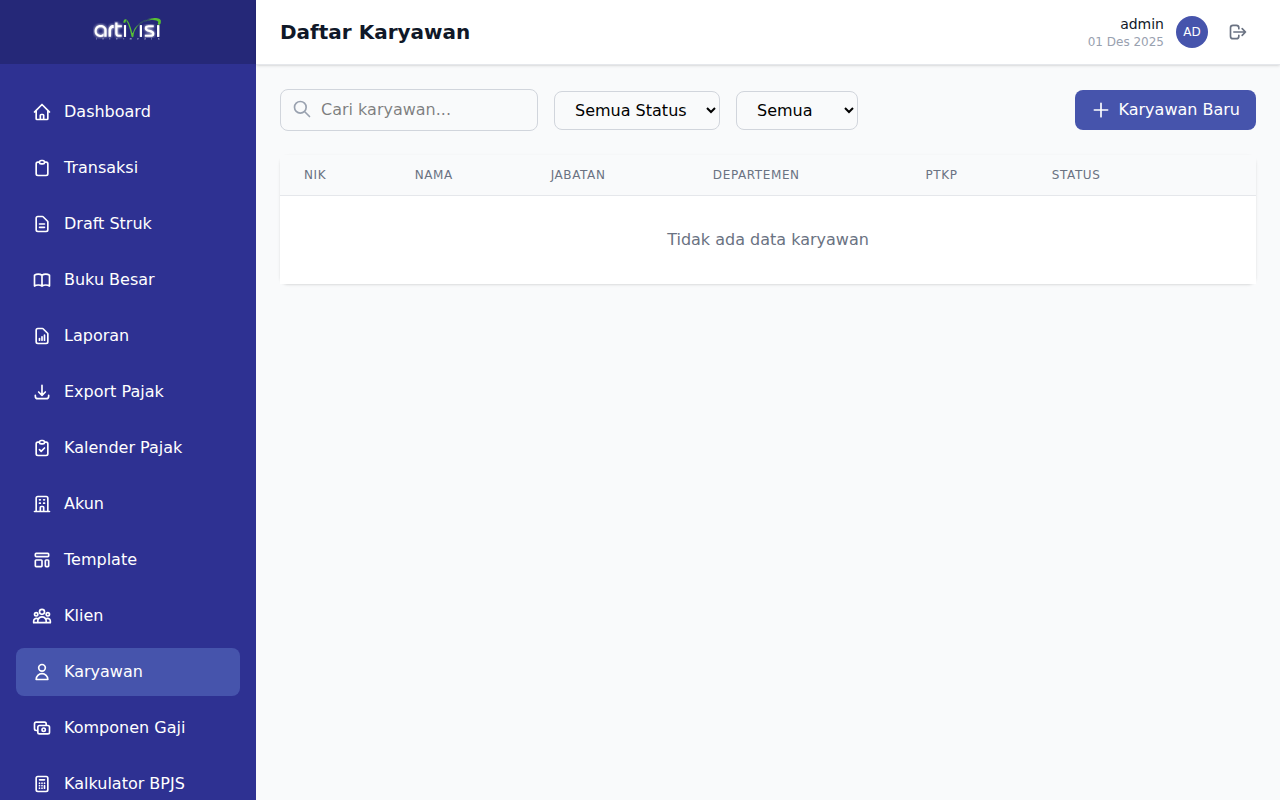Focus the Cari karyawan search field

(420, 110)
